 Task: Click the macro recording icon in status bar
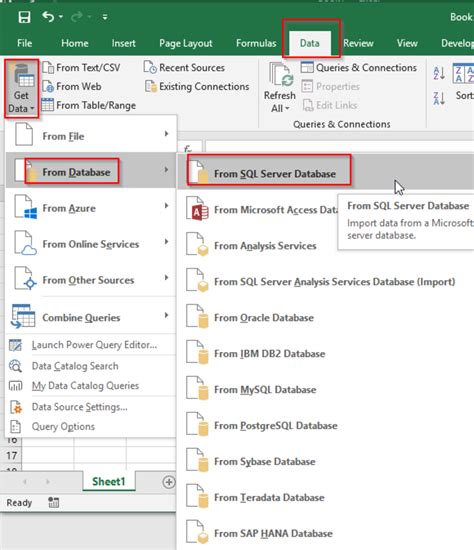[53, 503]
